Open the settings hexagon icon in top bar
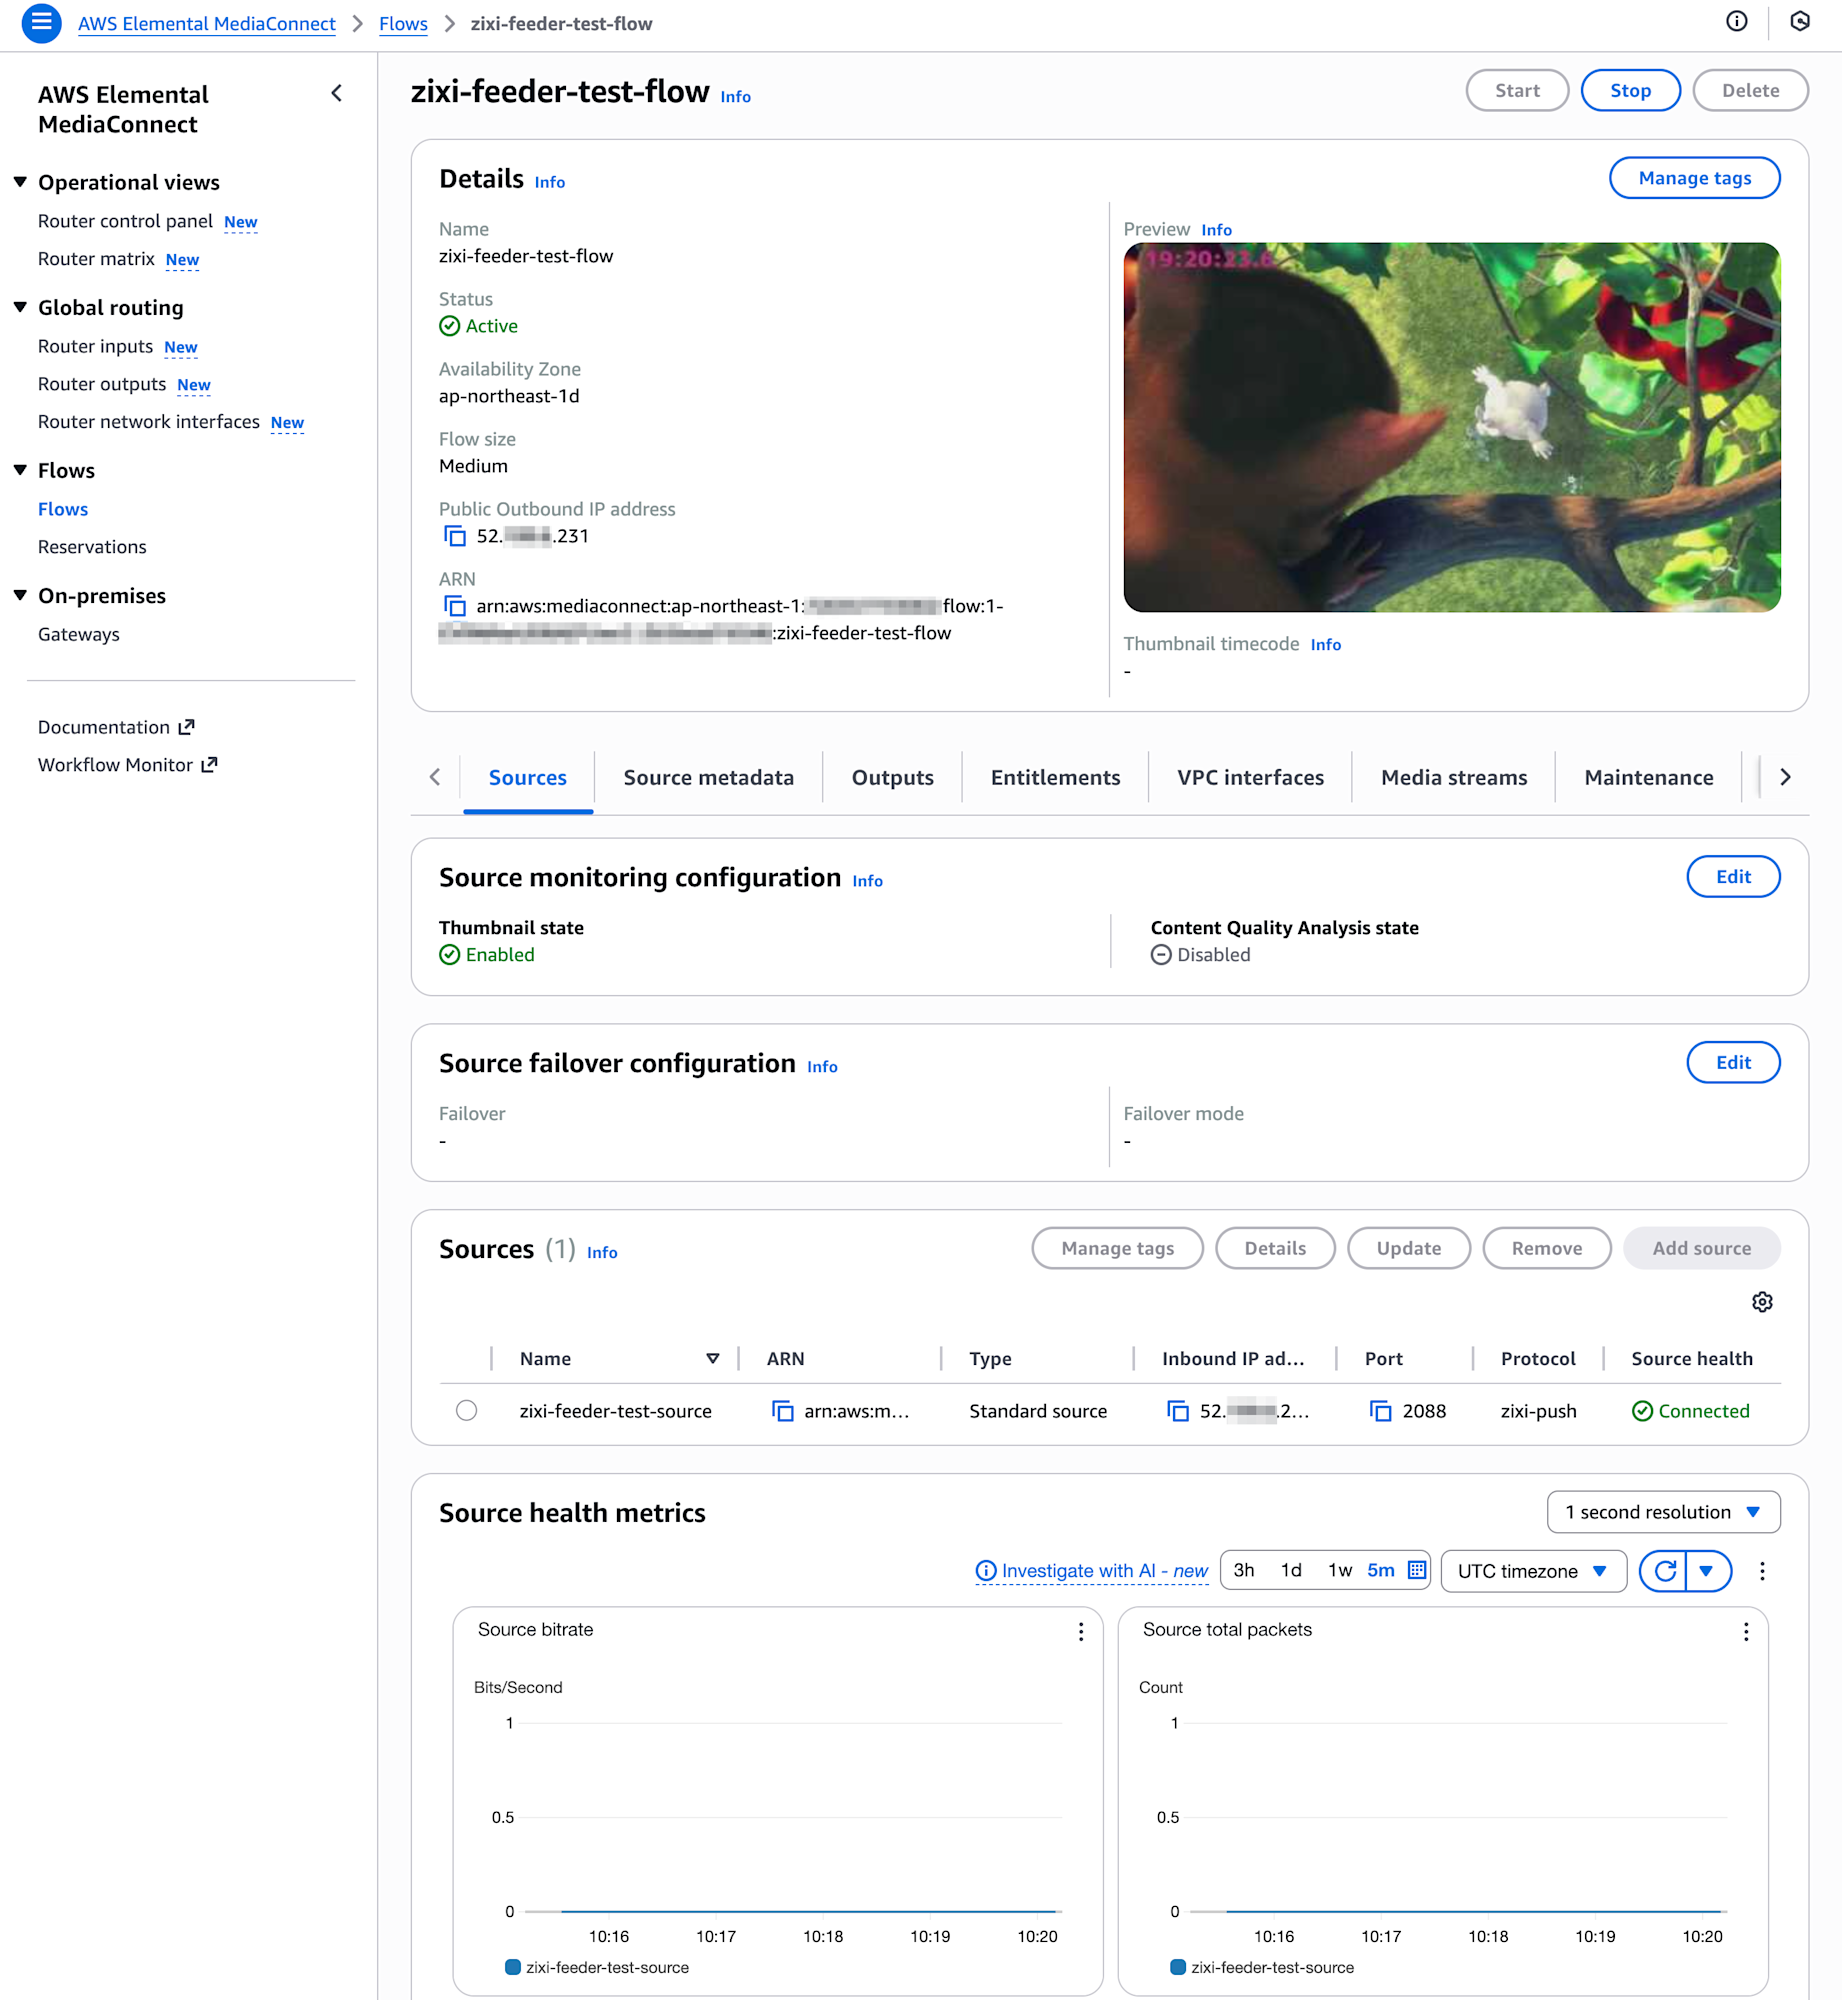The width and height of the screenshot is (1842, 2000). 1800,22
